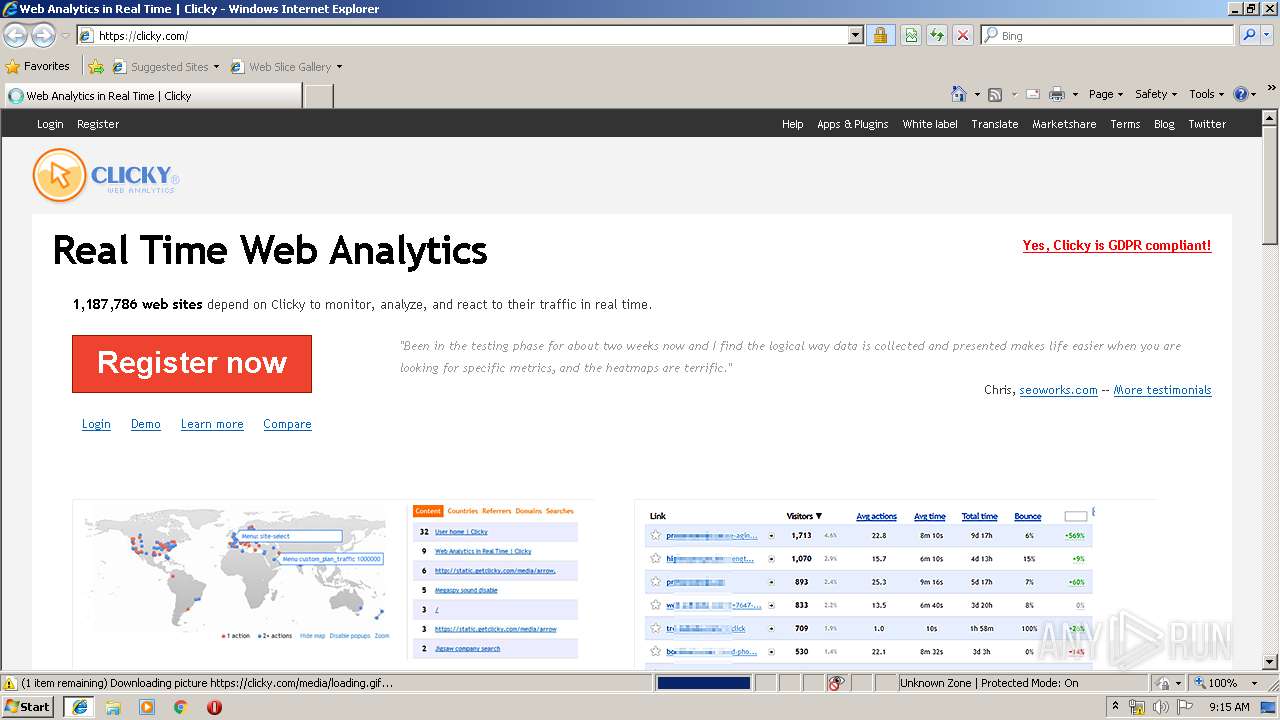Open the Tools menu dropdown
The image size is (1280, 720).
tap(1206, 94)
